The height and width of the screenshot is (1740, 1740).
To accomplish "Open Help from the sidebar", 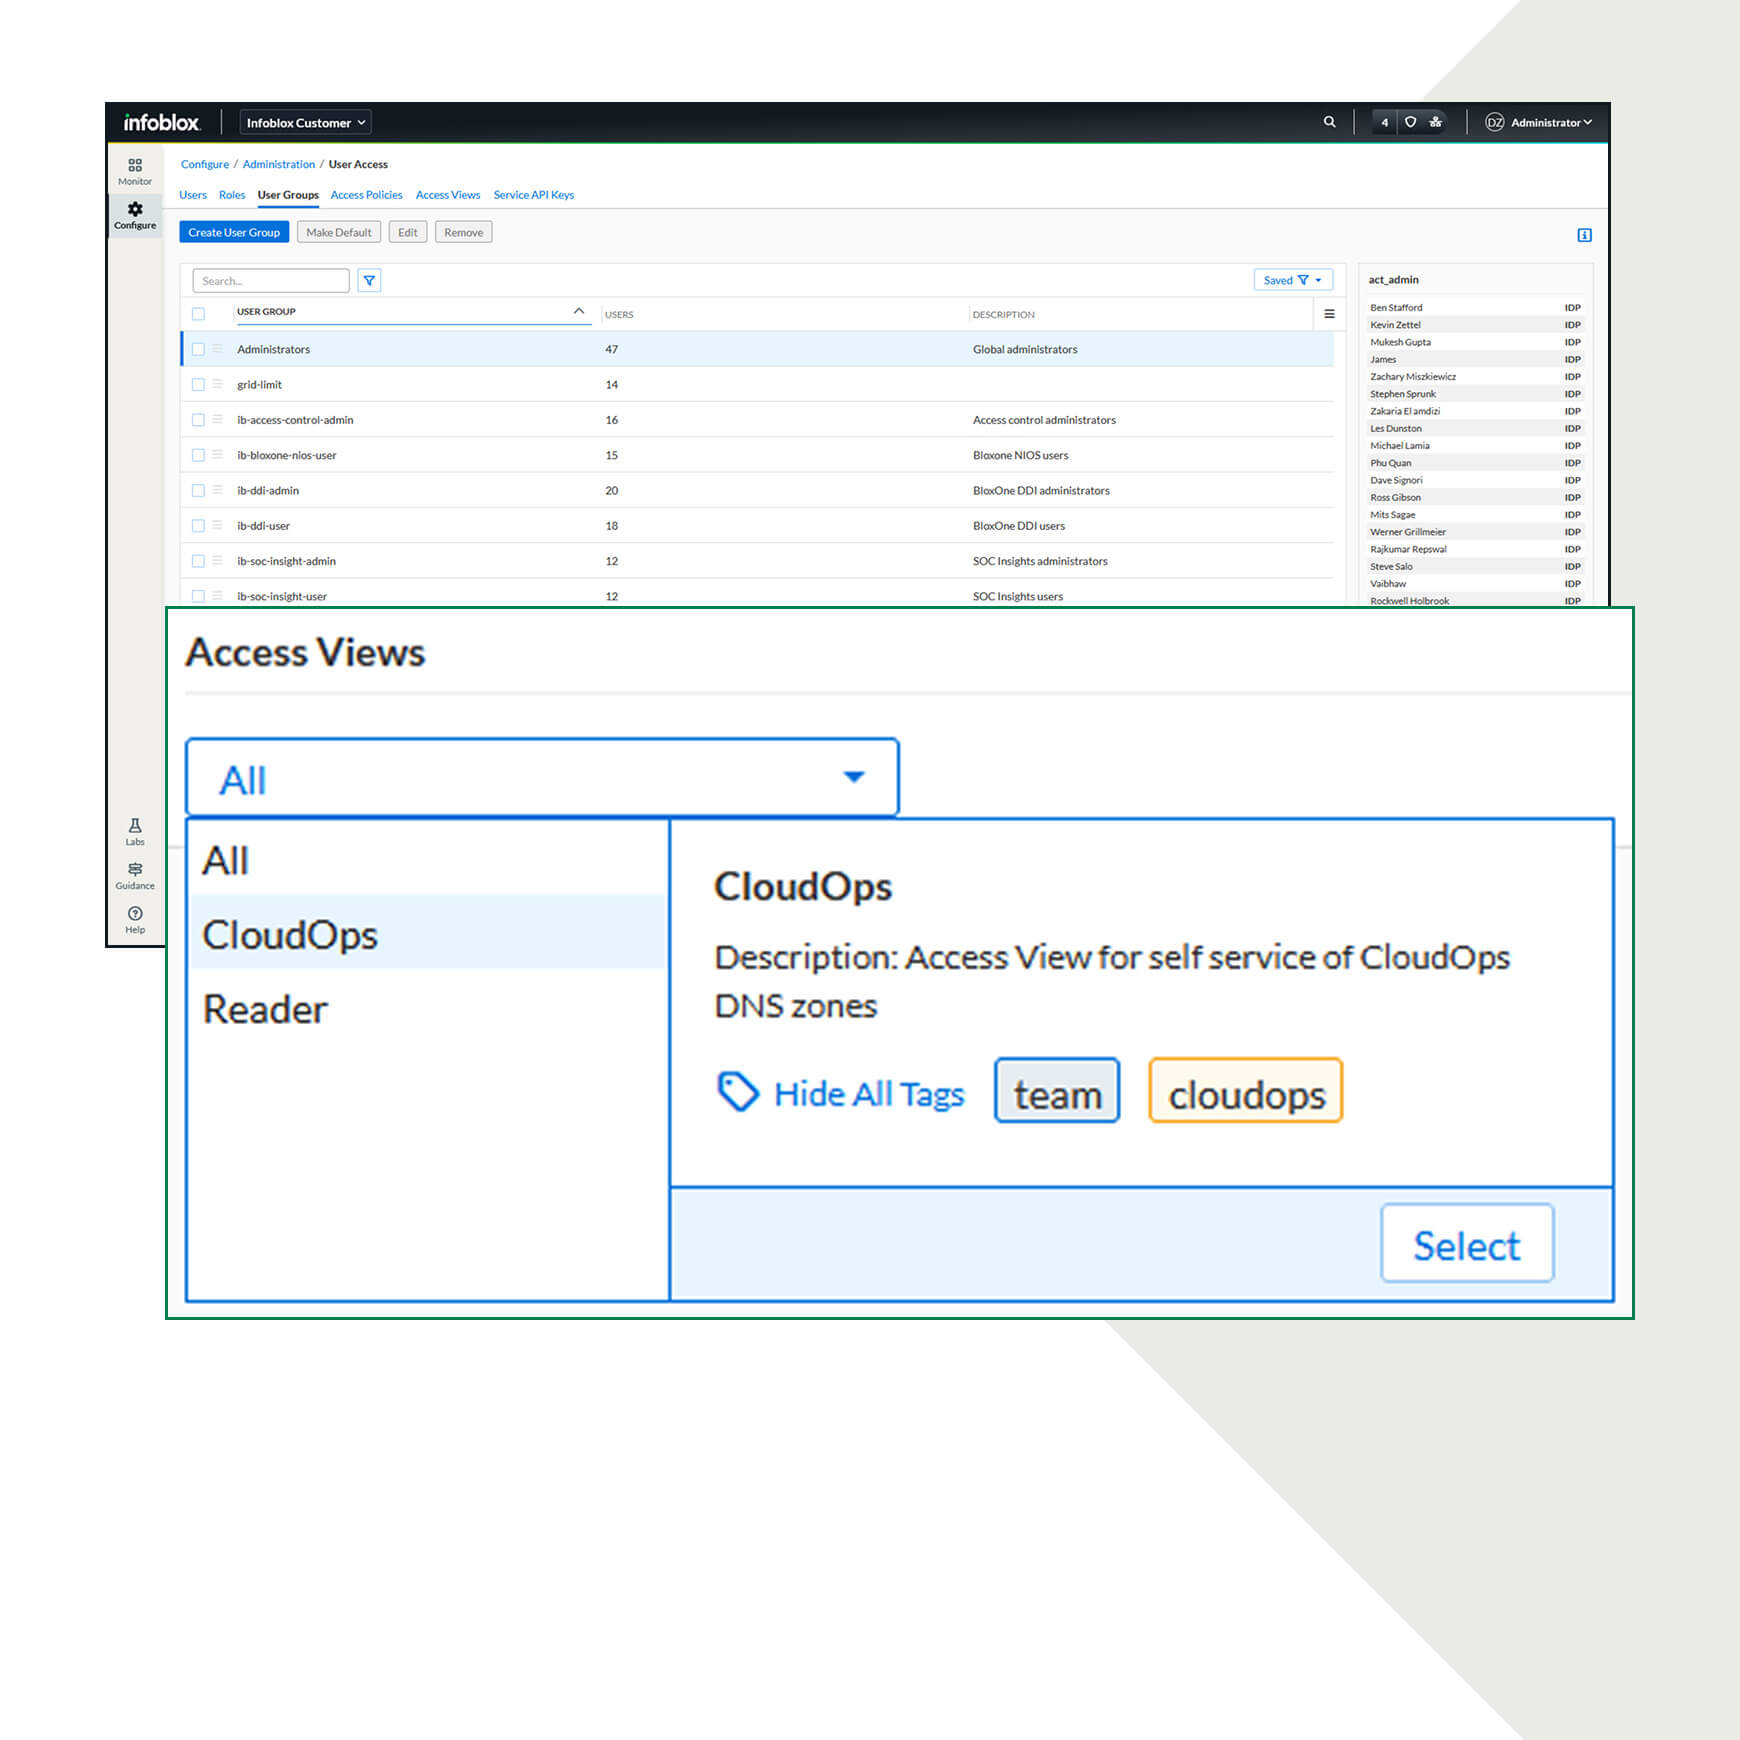I will point(135,920).
